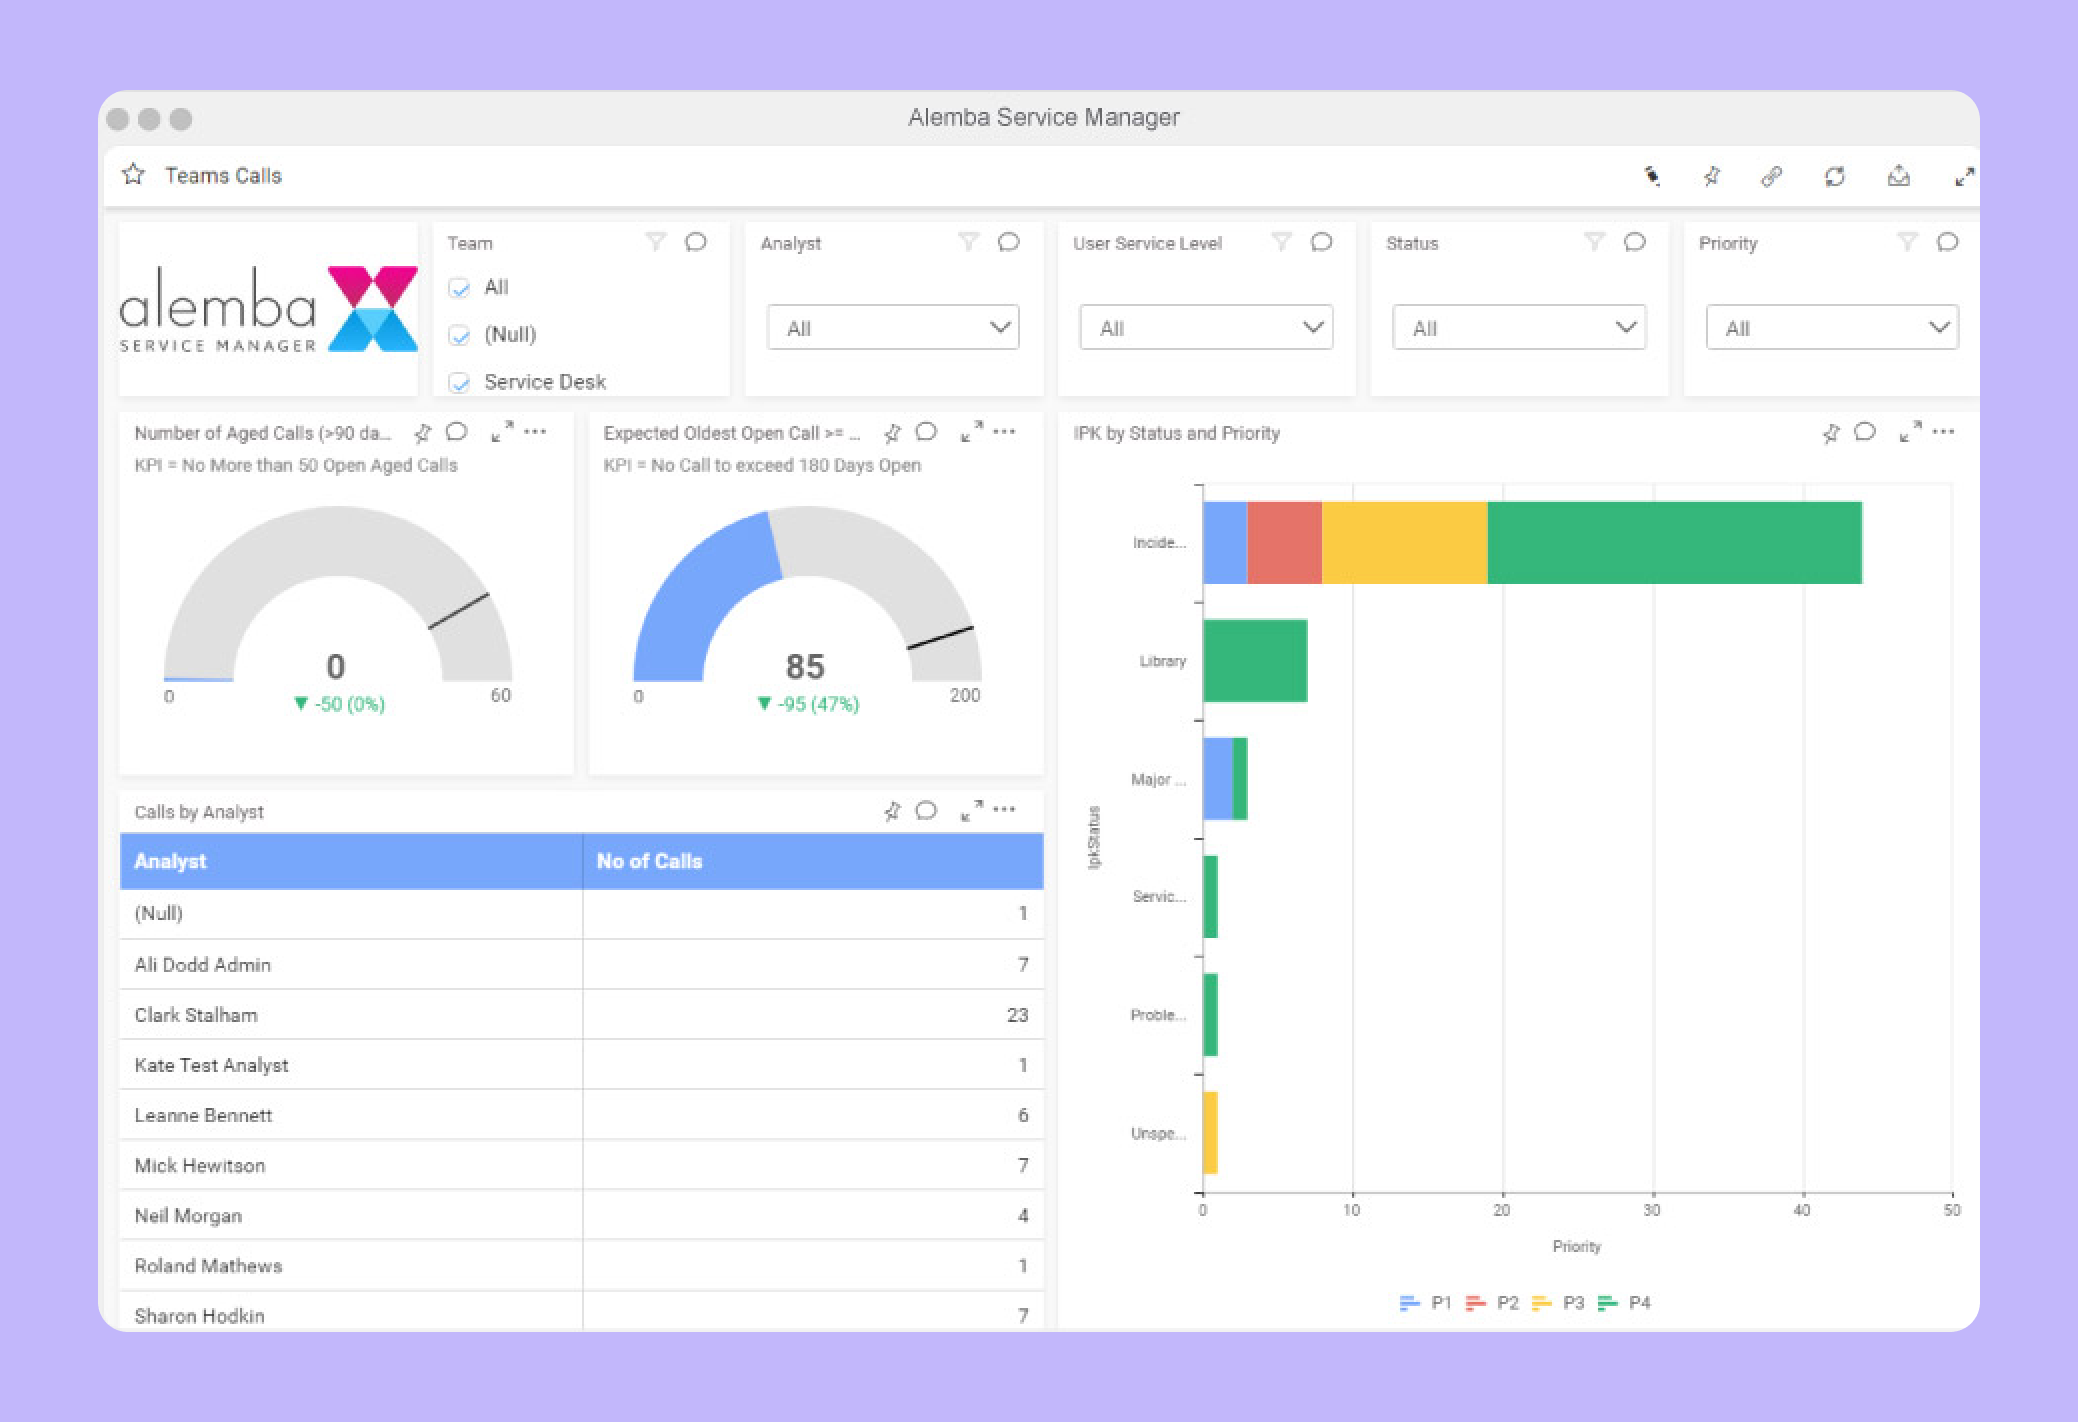Click the Alemba Service Manager logo
This screenshot has width=2078, height=1422.
(x=268, y=309)
